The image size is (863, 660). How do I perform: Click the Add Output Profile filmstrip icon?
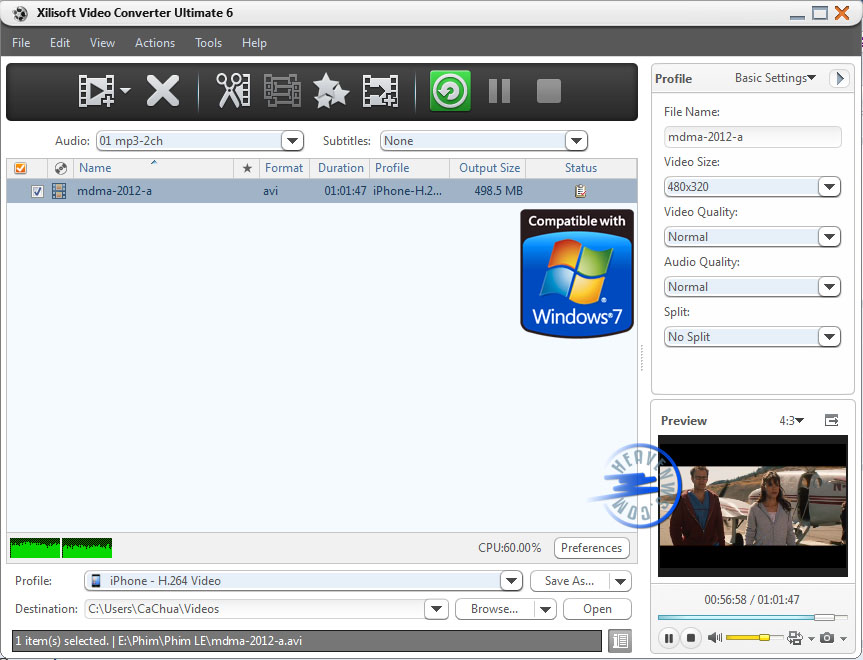[380, 92]
